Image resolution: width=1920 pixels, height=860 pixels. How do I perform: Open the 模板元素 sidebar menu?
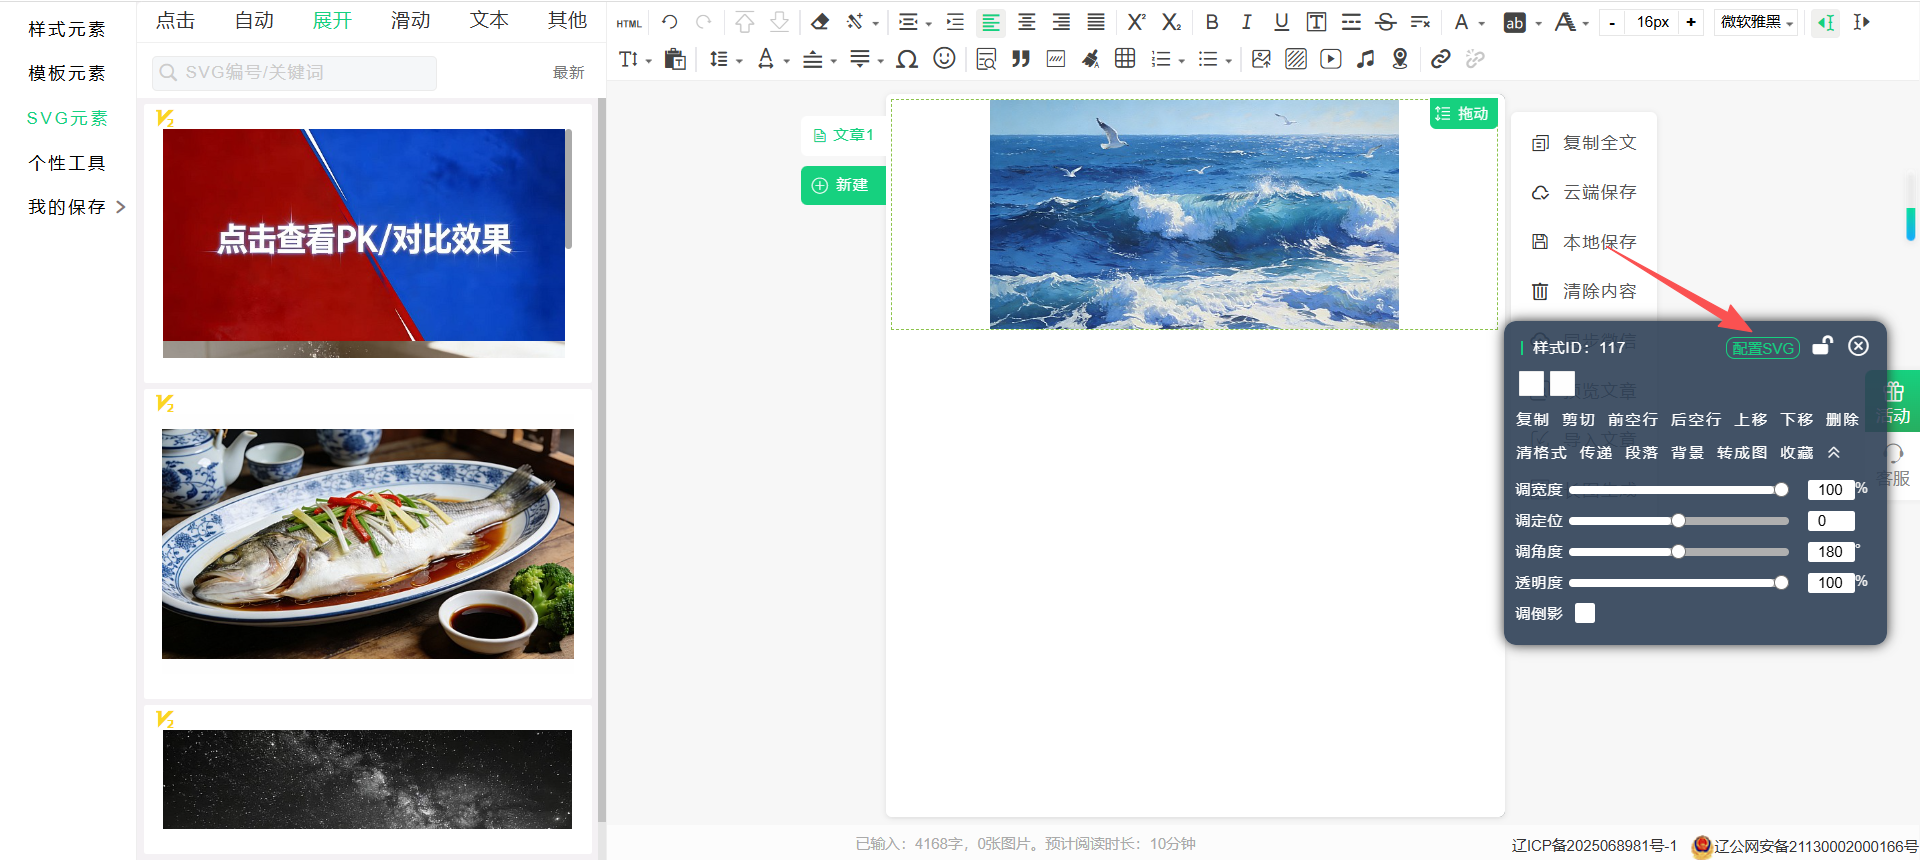[67, 73]
